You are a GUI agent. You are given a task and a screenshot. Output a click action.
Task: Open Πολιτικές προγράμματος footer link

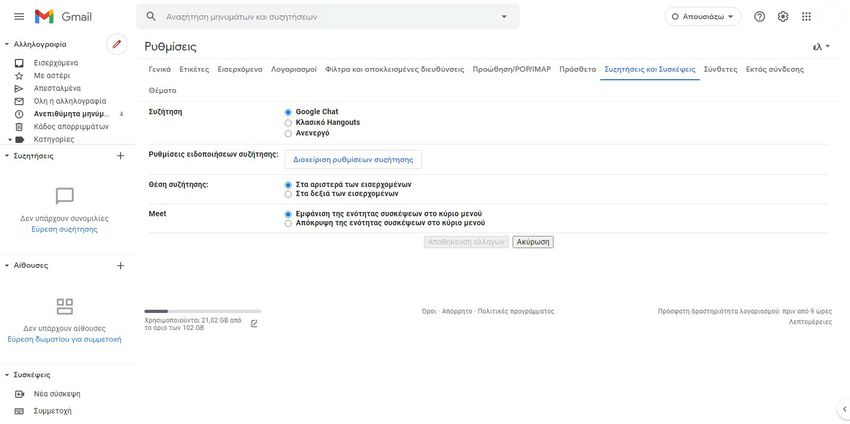[x=516, y=312]
